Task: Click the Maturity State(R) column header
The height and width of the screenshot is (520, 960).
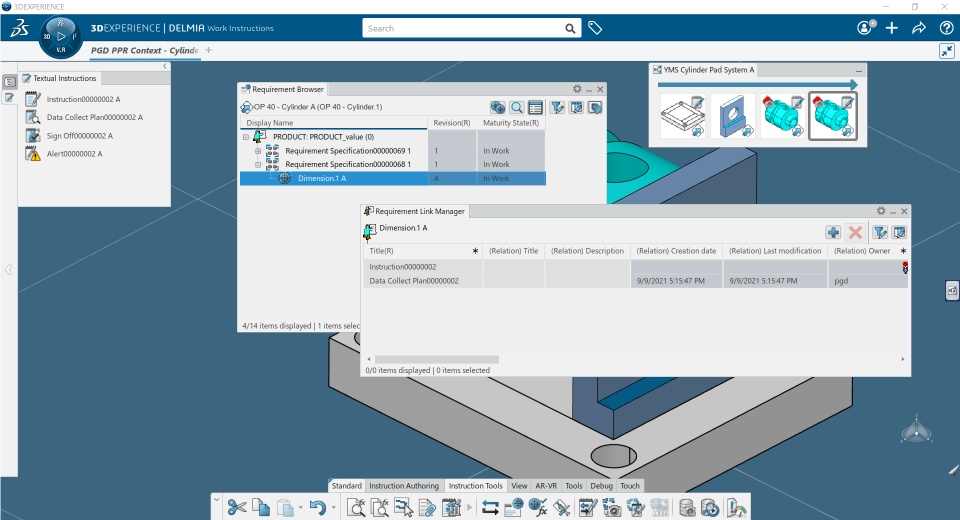Action: tap(511, 122)
